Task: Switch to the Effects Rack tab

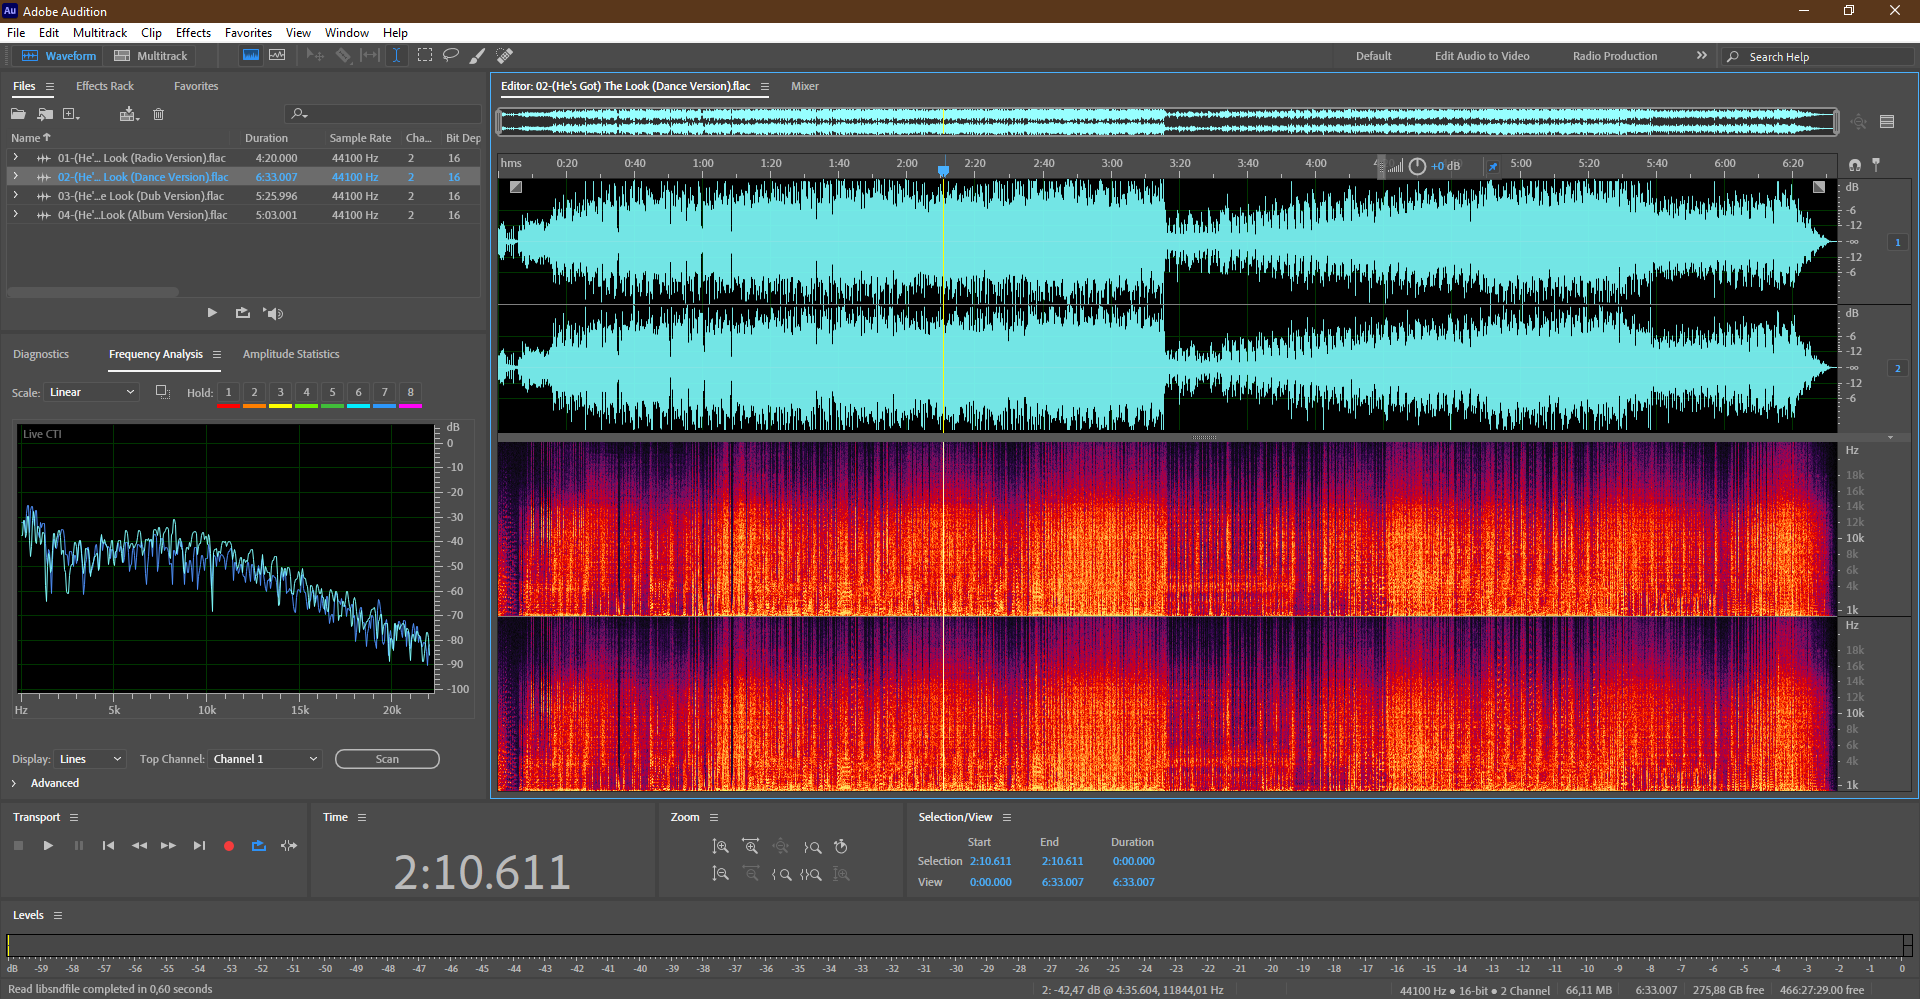Action: (105, 86)
